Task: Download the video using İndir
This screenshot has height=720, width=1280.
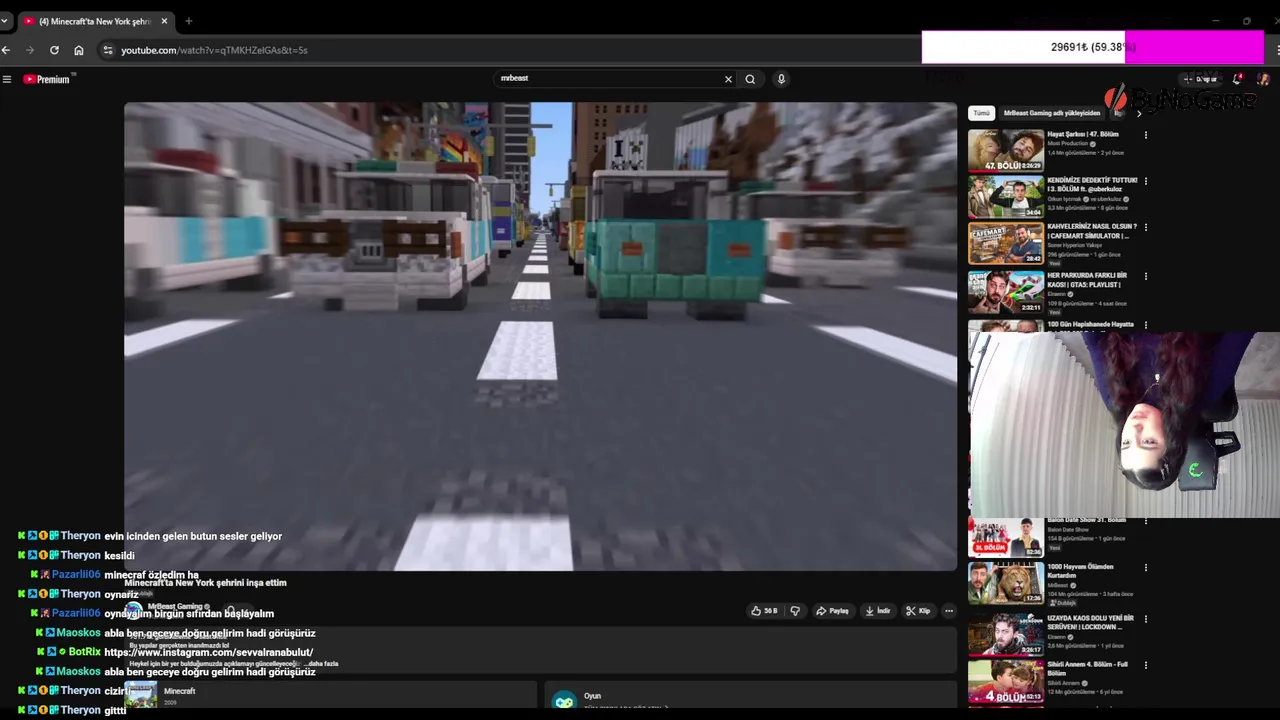Action: [878, 611]
